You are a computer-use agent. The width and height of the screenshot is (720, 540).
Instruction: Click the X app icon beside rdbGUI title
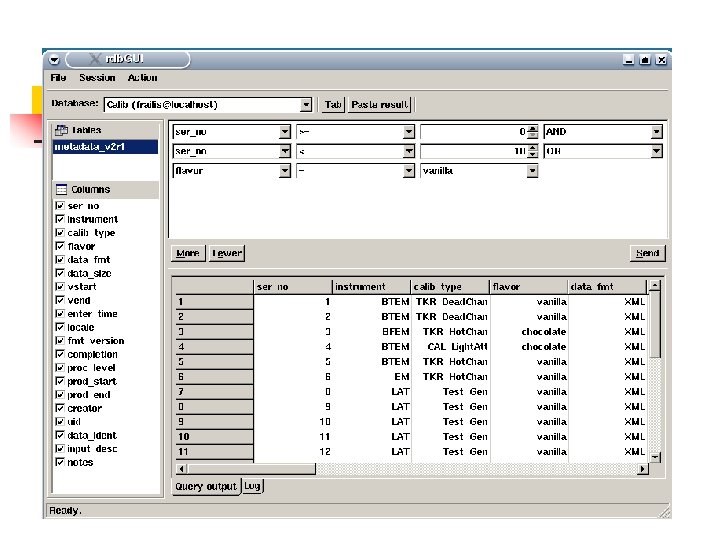pyautogui.click(x=96, y=60)
